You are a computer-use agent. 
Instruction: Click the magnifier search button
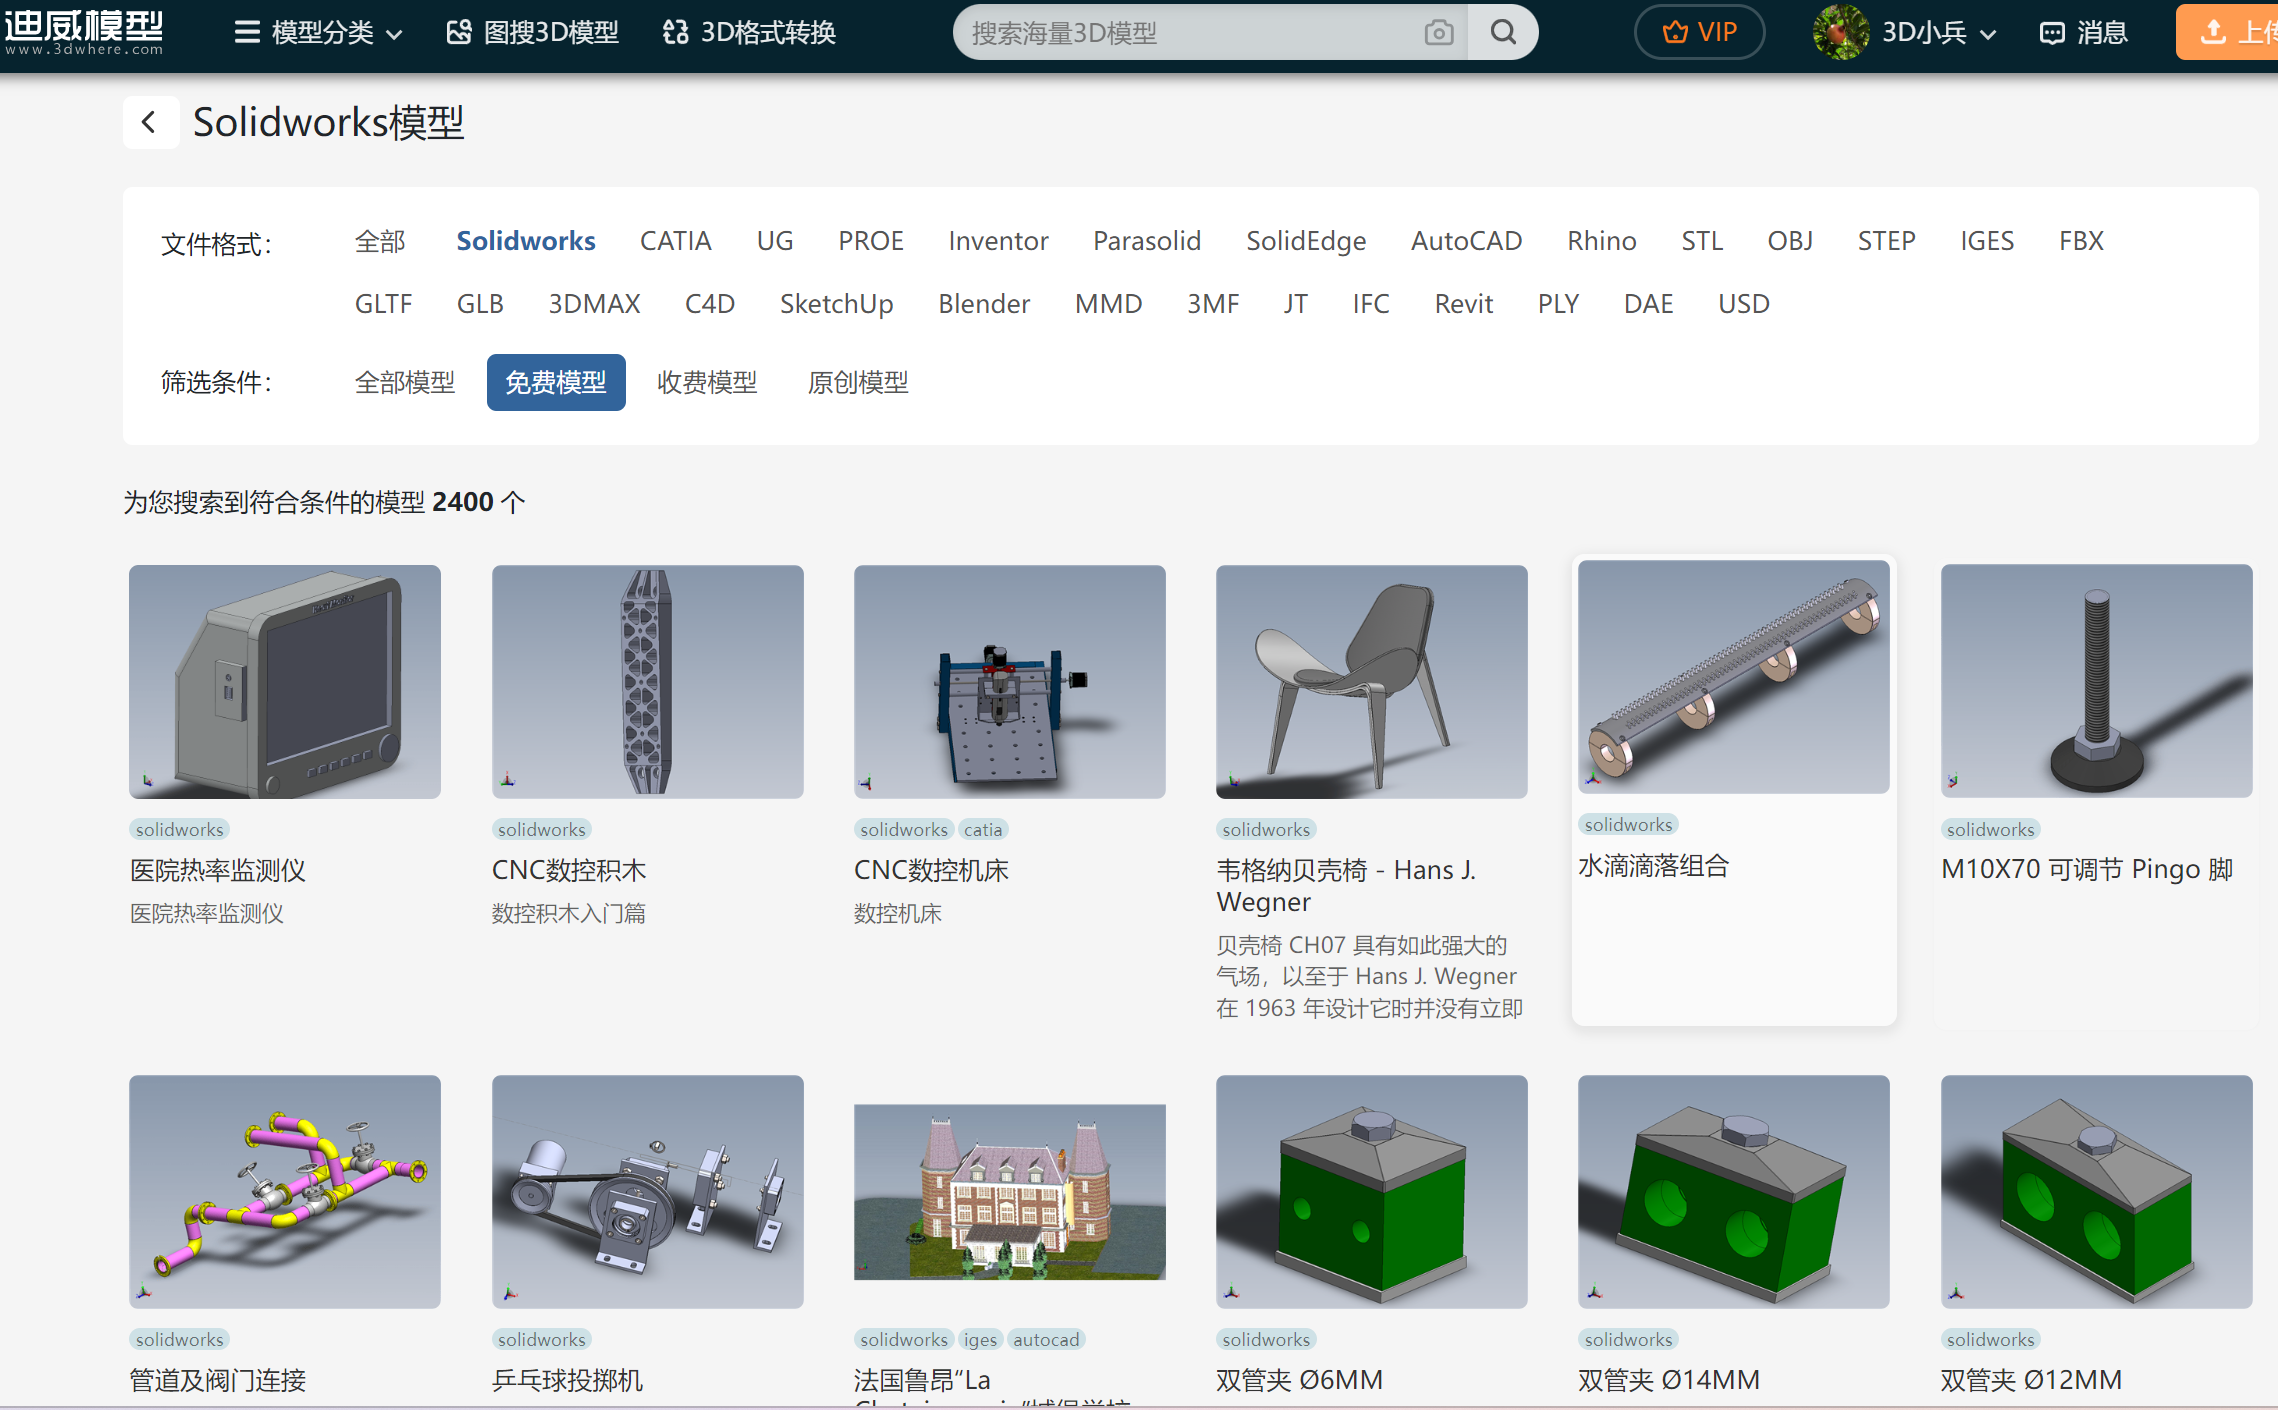pos(1503,33)
